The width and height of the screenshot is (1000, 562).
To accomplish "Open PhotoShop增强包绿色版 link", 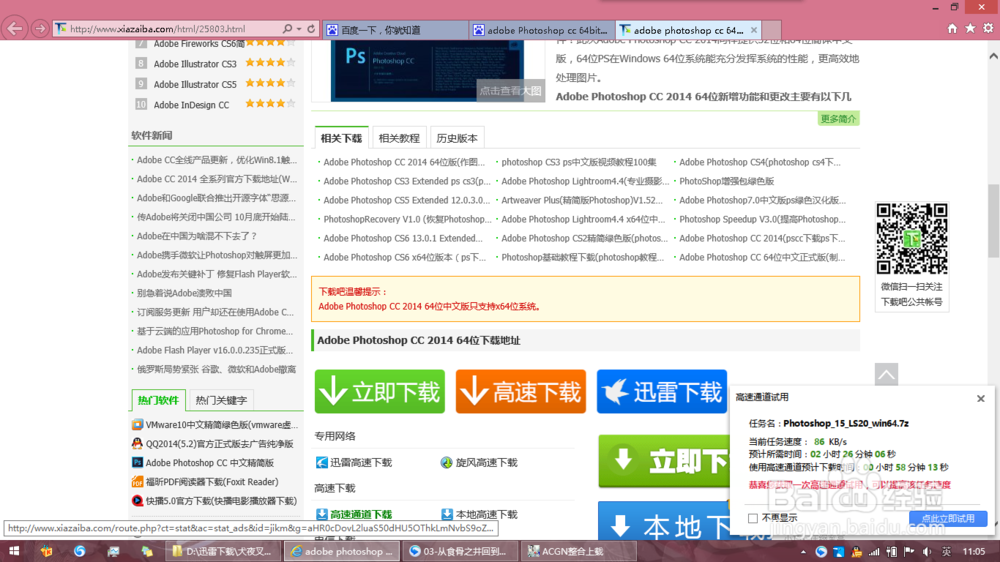I will [x=726, y=181].
